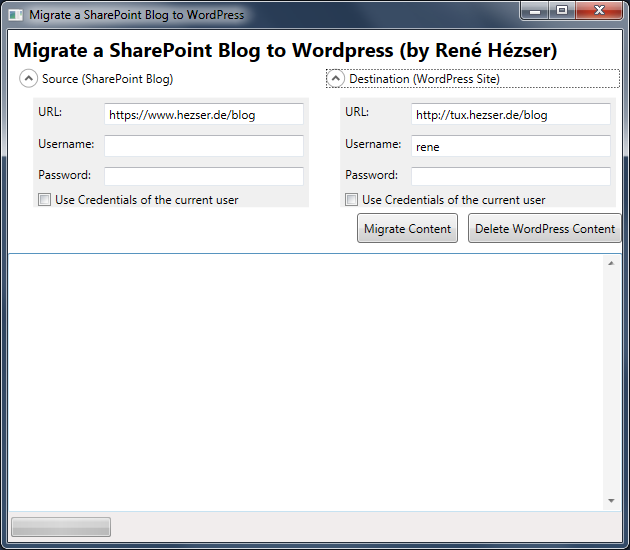This screenshot has height=550, width=630.
Task: Click the log area scrollbar down arrow
Action: (x=612, y=501)
